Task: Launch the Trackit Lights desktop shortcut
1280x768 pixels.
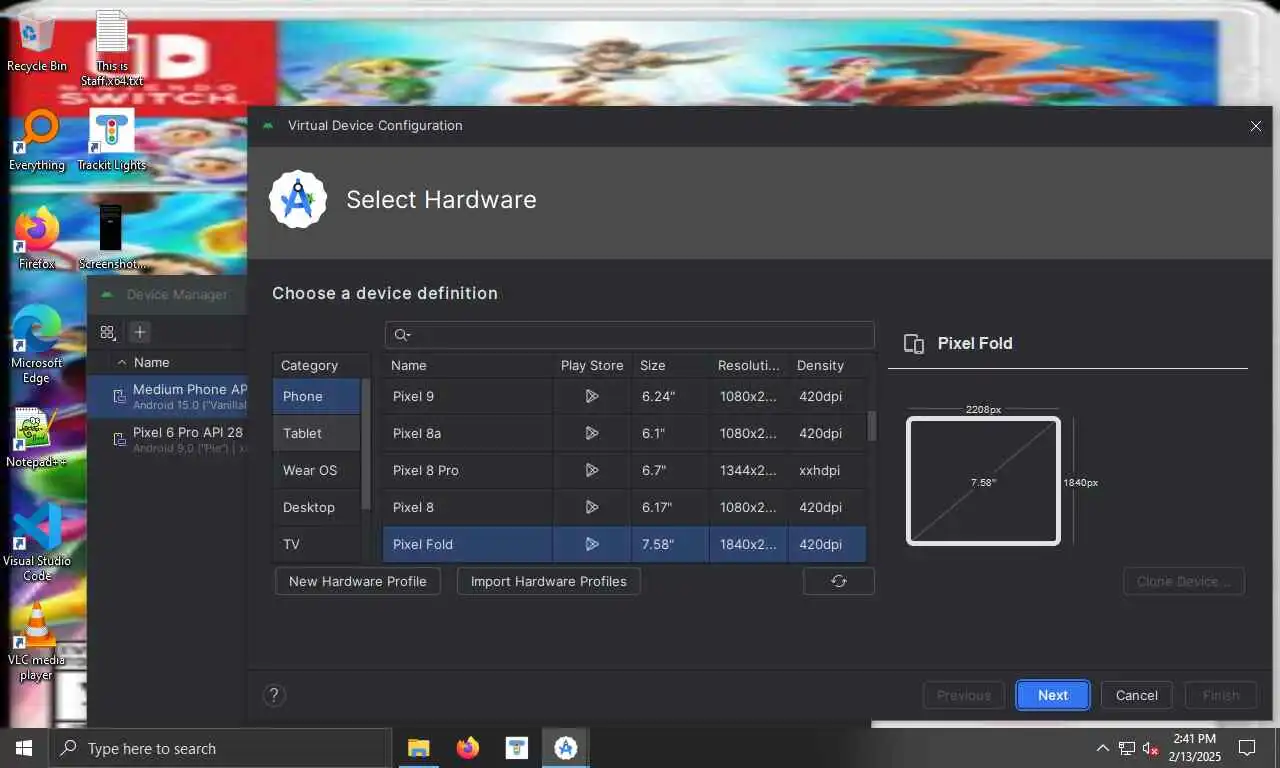Action: 111,140
